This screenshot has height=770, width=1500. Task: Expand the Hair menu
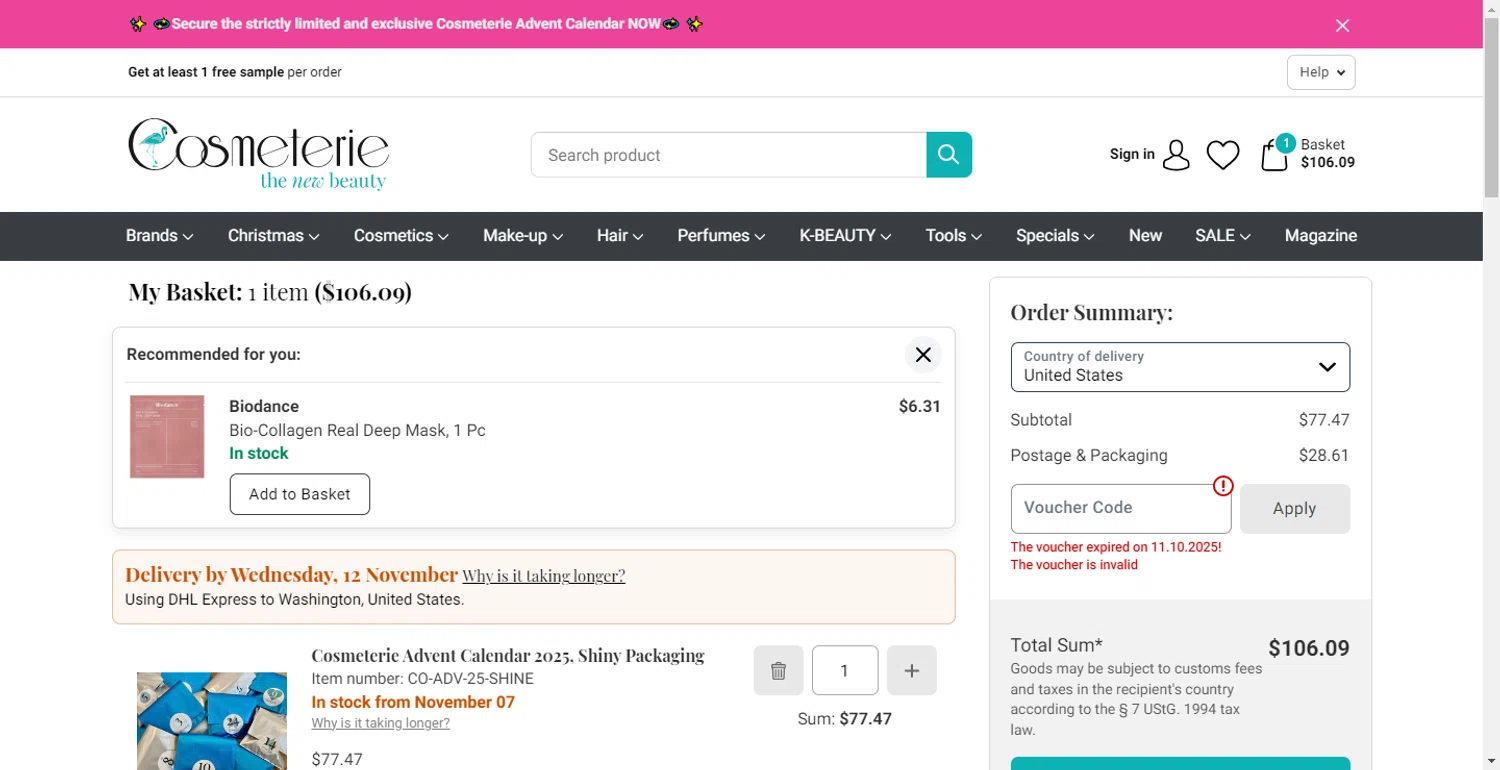point(620,236)
